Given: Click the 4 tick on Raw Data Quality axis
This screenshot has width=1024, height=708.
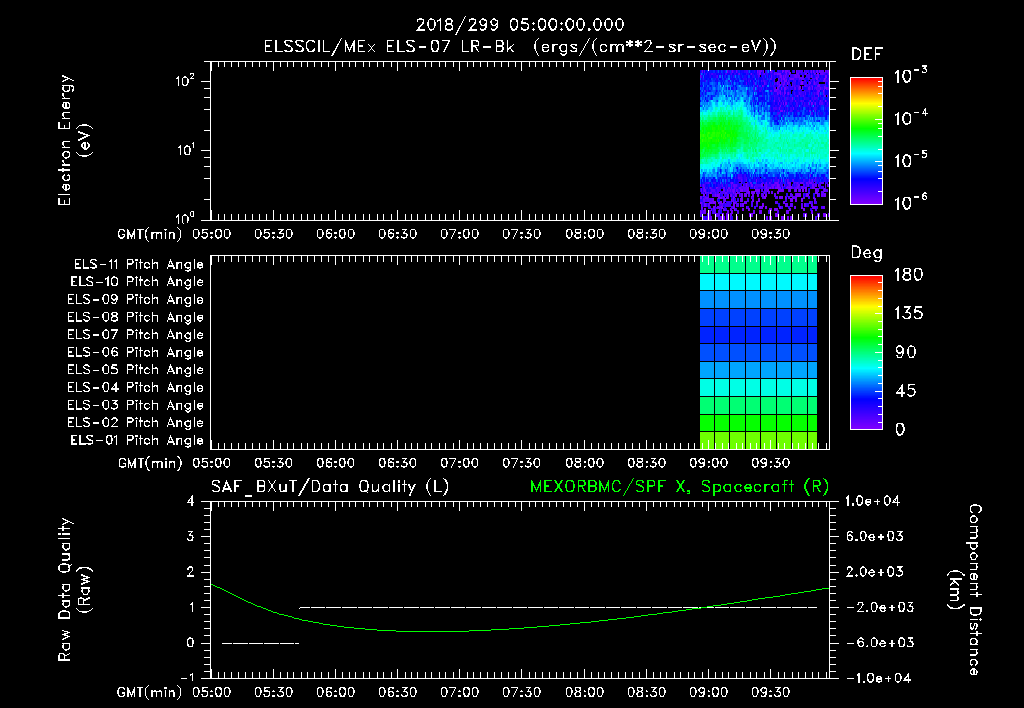Looking at the screenshot, I should click(191, 501).
